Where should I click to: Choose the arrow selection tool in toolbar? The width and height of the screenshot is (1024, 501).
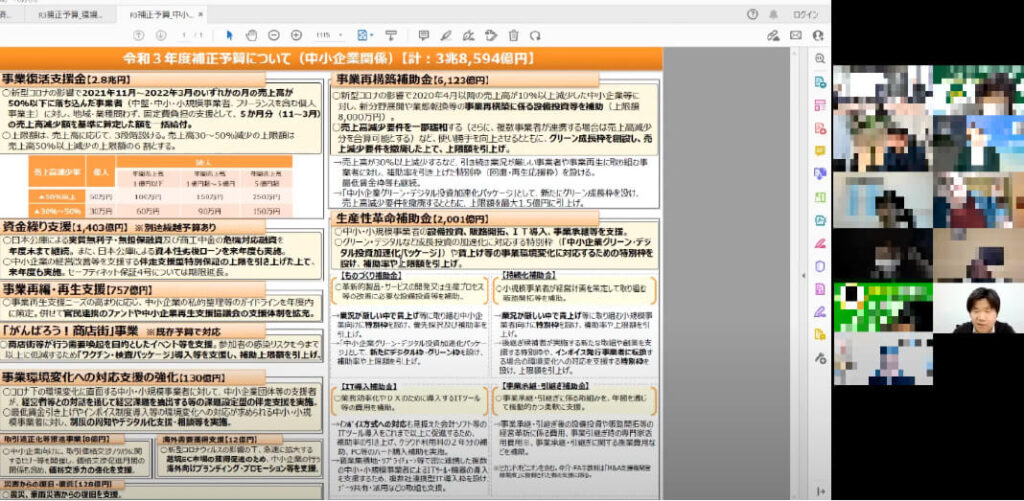click(x=229, y=35)
